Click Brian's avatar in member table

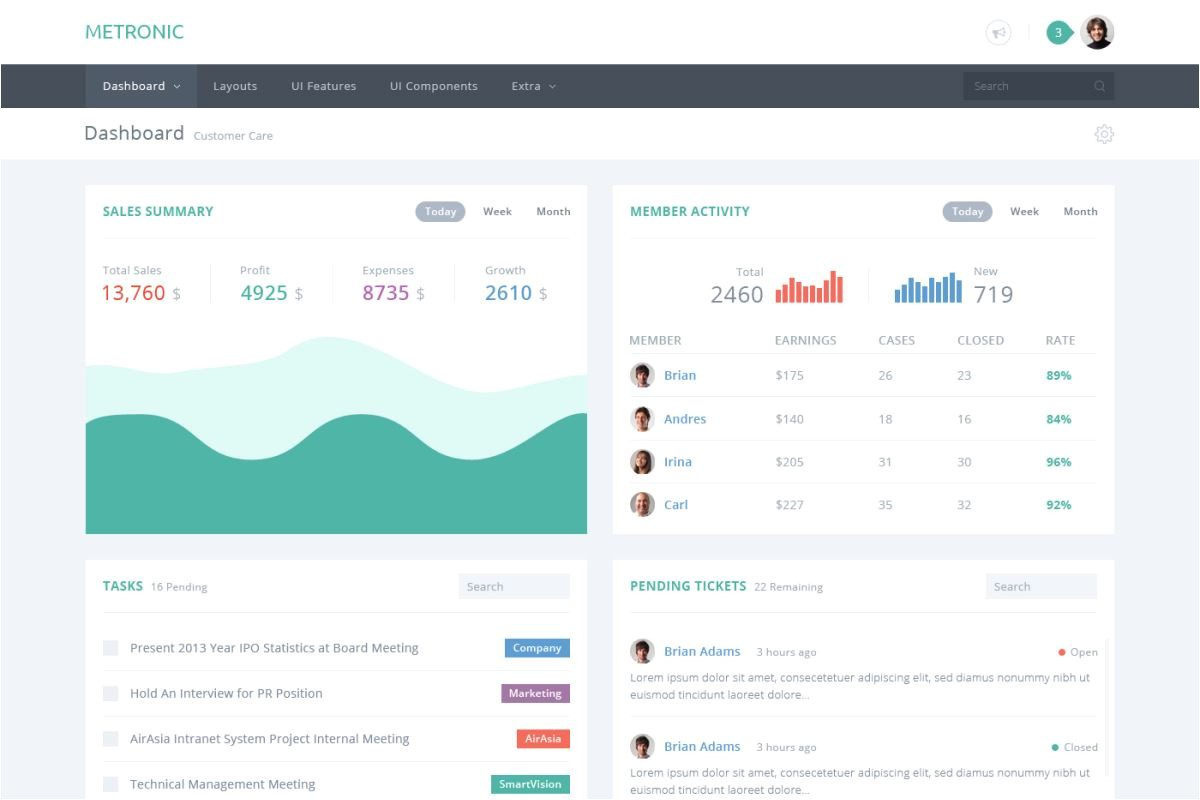[642, 375]
